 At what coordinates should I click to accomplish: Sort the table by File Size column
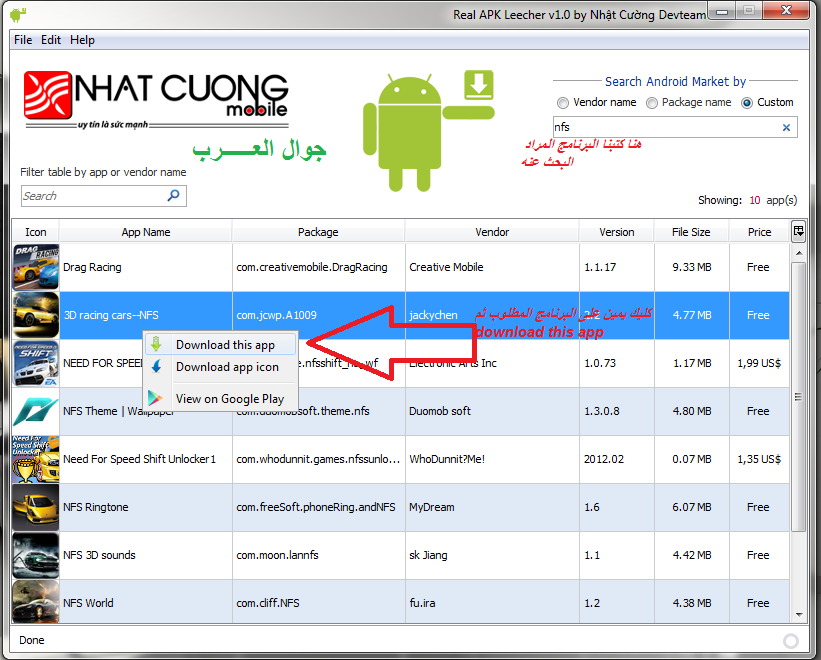click(x=691, y=232)
